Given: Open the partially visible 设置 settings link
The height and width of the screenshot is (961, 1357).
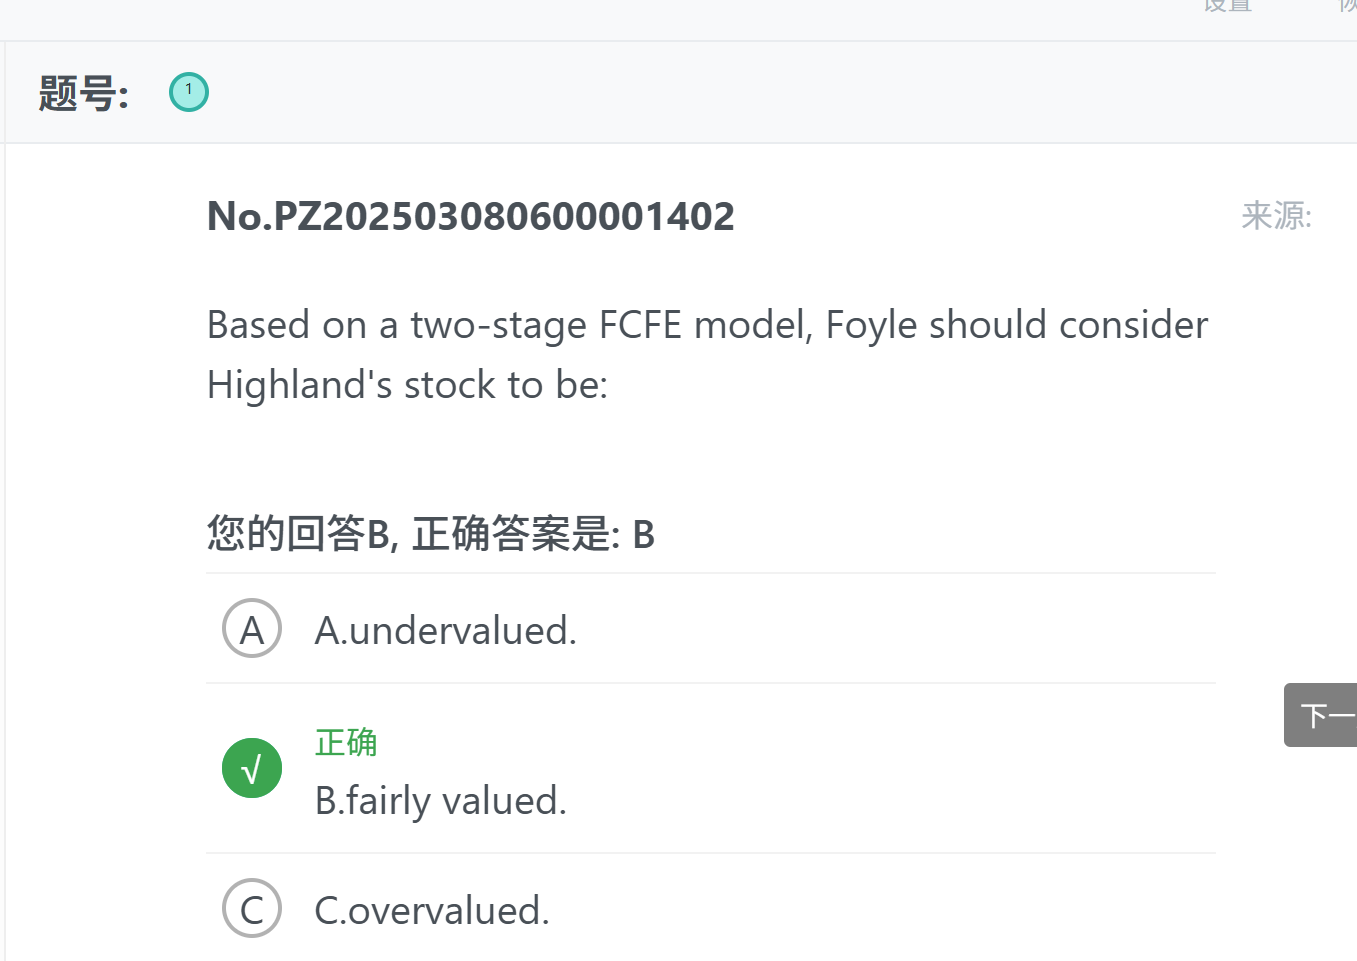Looking at the screenshot, I should click(x=1228, y=6).
